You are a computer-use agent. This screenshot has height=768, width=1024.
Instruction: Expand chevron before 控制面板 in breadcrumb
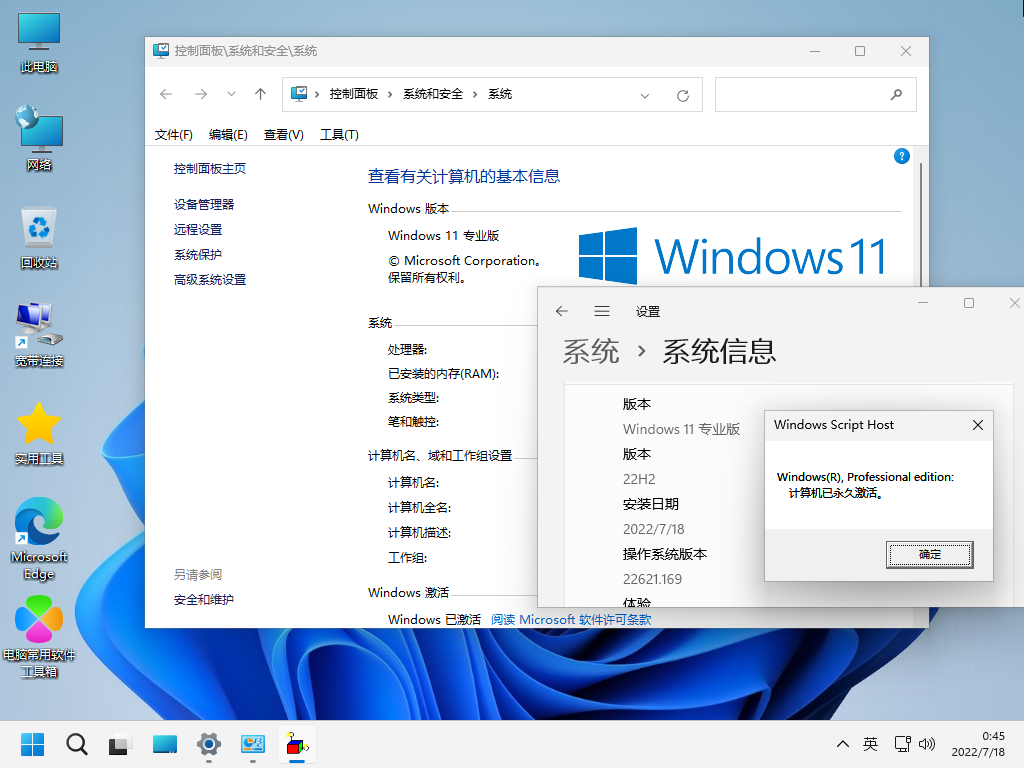(x=317, y=95)
